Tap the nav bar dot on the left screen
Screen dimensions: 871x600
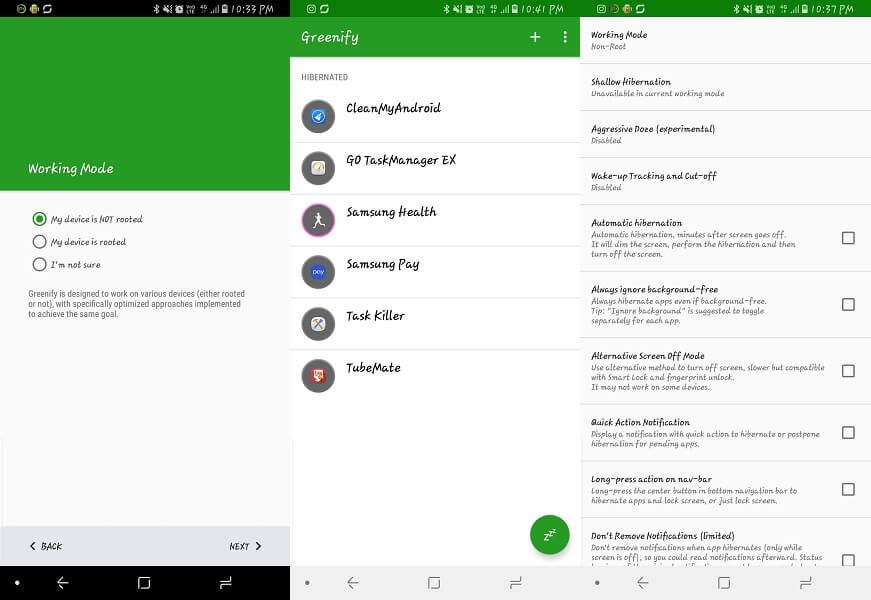click(17, 583)
